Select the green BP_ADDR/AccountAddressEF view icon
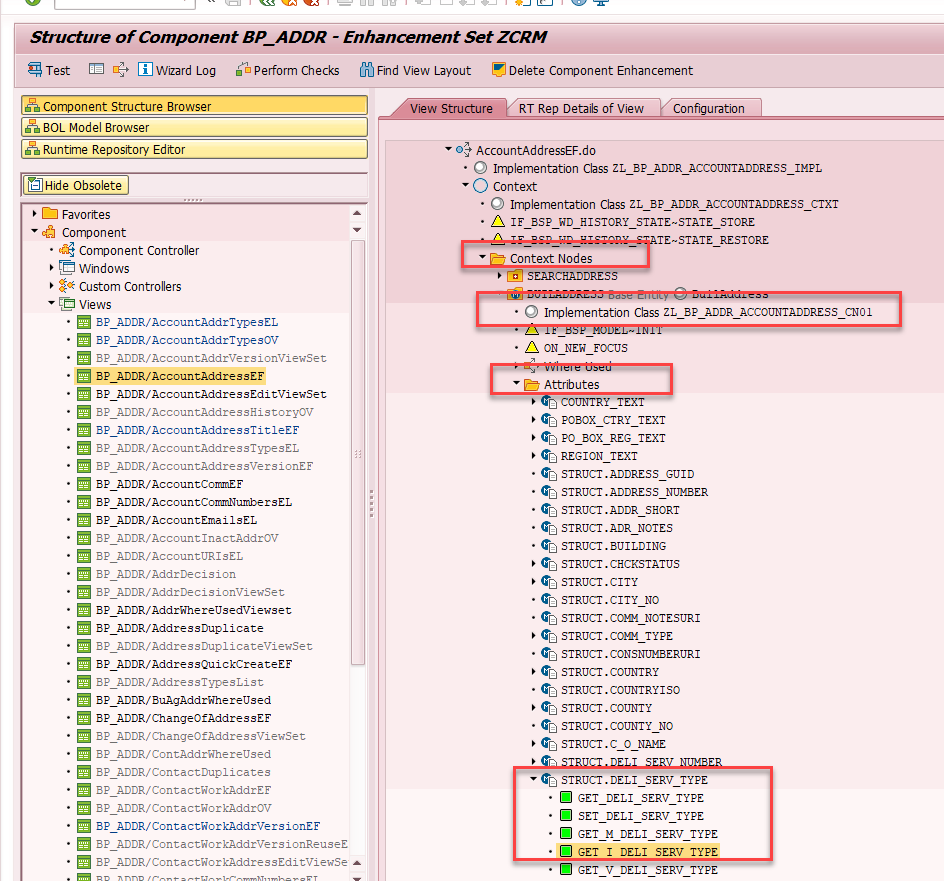This screenshot has width=944, height=881. click(84, 376)
